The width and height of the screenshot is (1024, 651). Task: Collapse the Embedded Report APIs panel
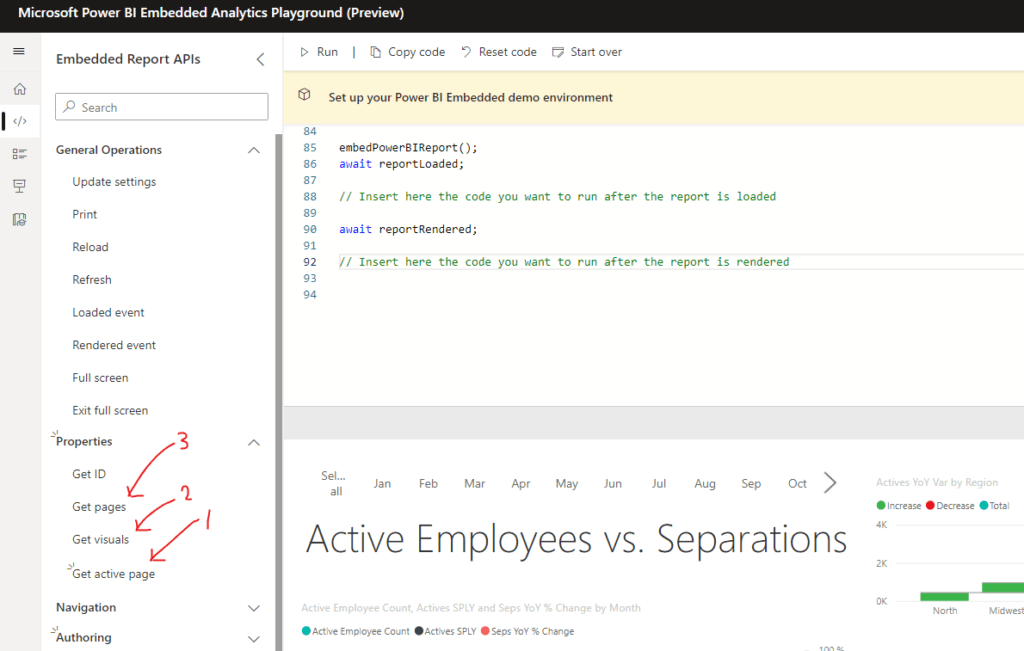tap(260, 59)
